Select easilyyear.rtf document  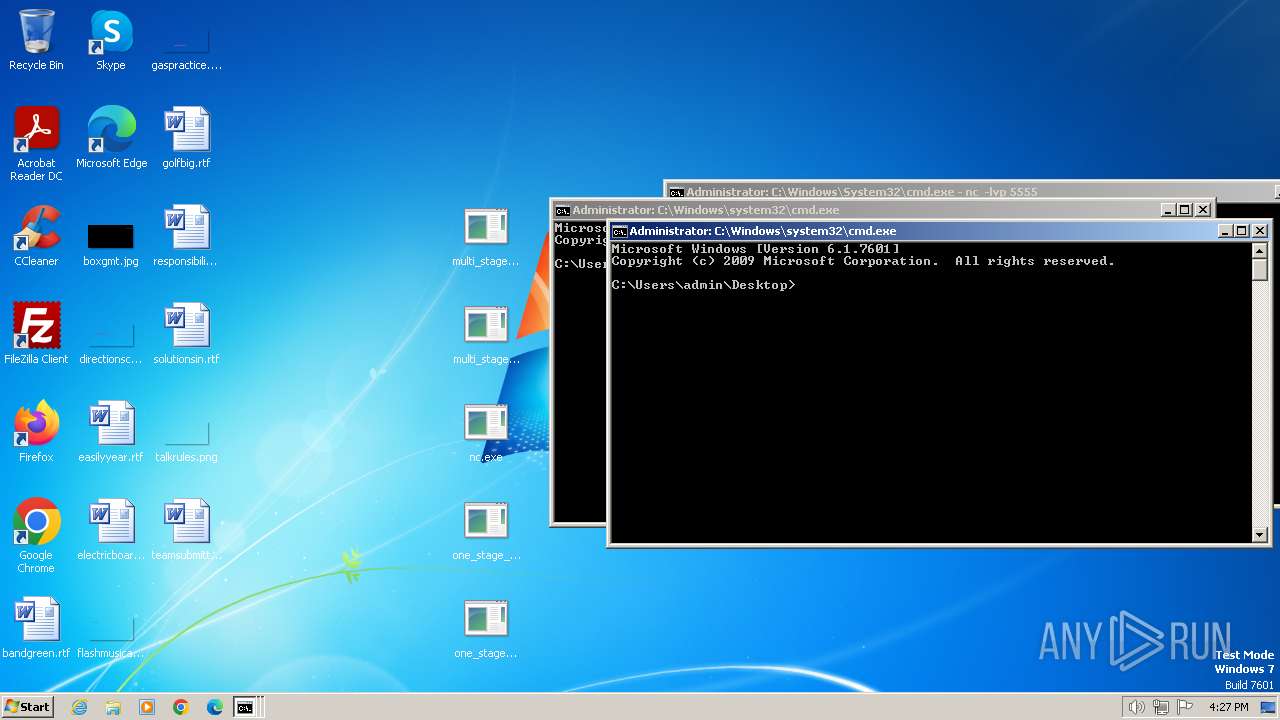[111, 432]
